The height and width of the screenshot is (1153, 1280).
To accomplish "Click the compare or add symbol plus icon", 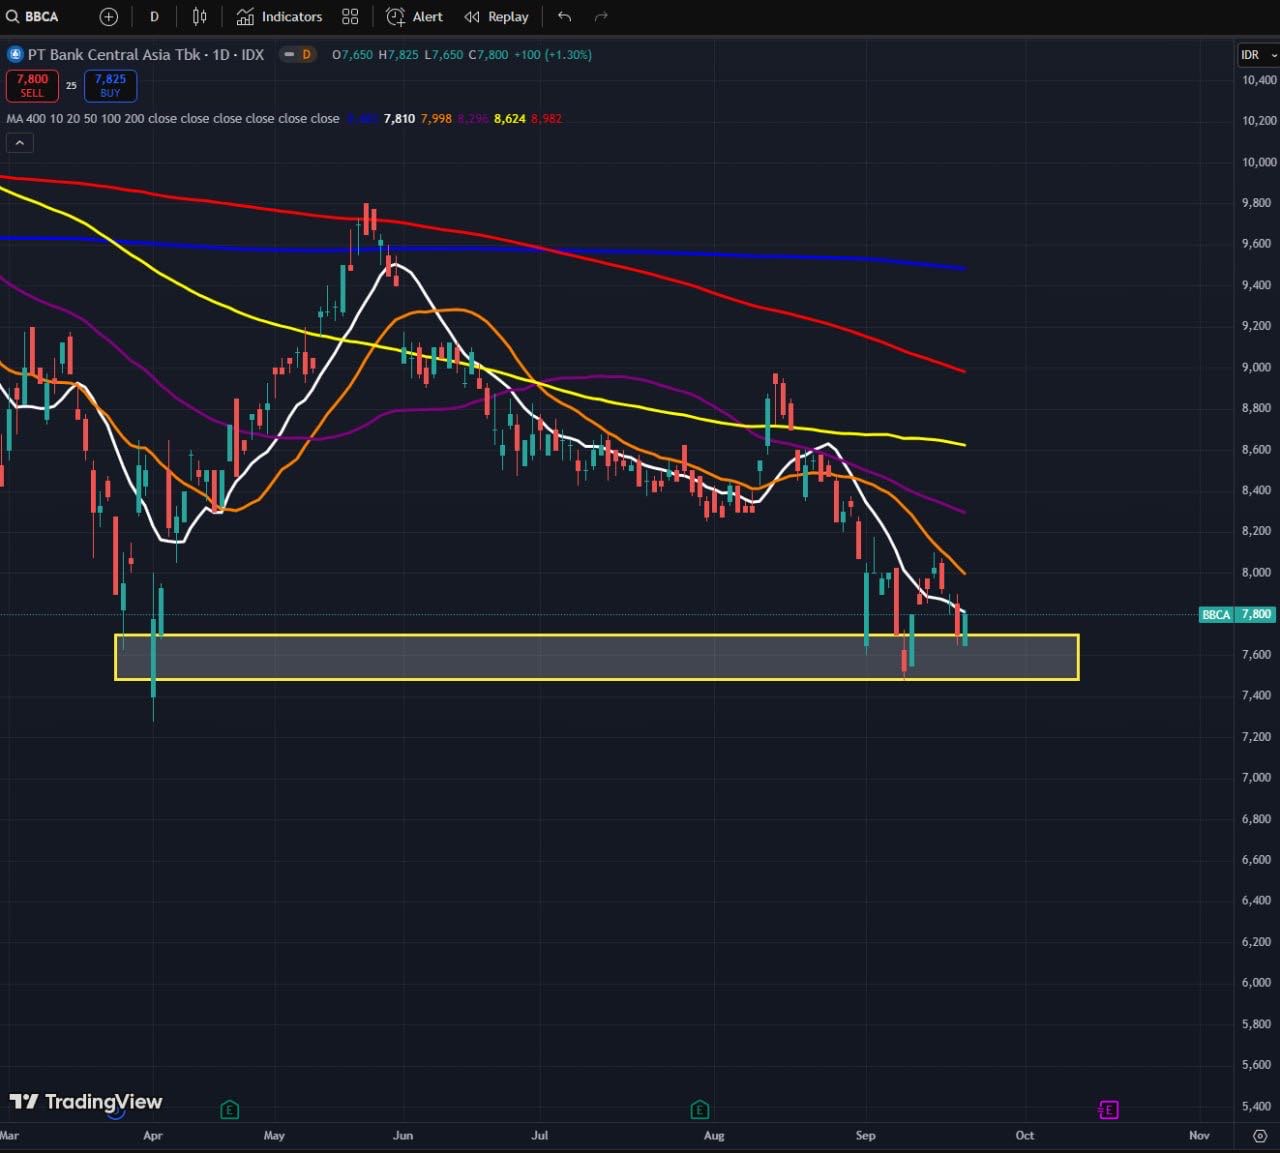I will tap(109, 17).
